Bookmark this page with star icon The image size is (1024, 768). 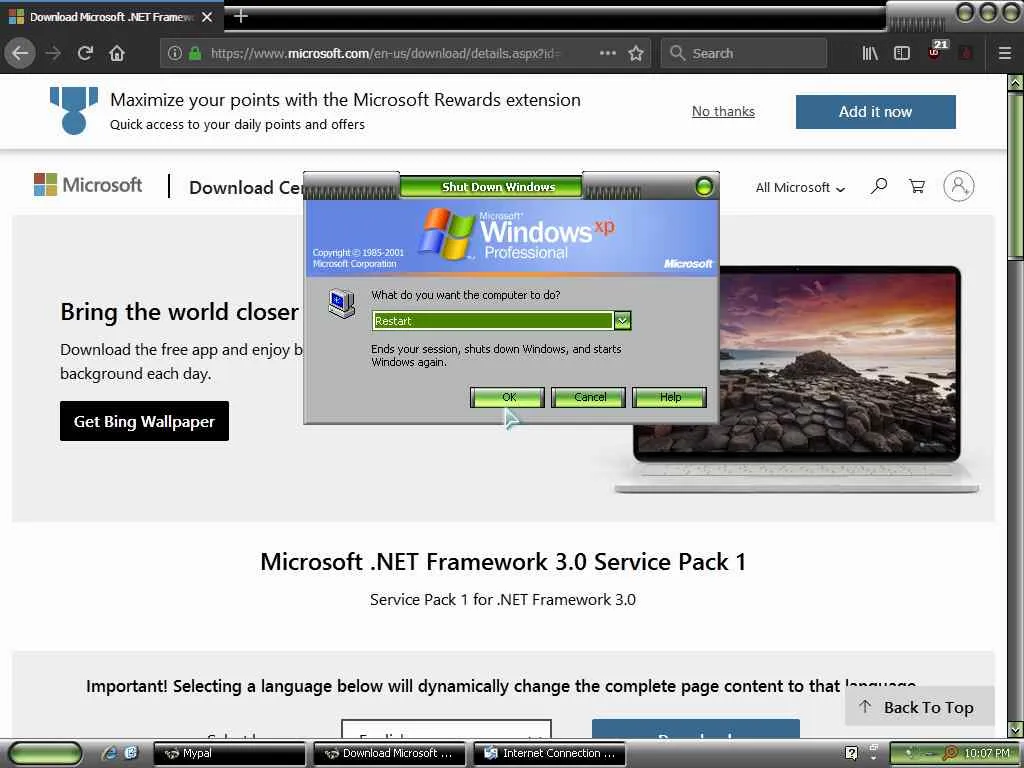635,53
